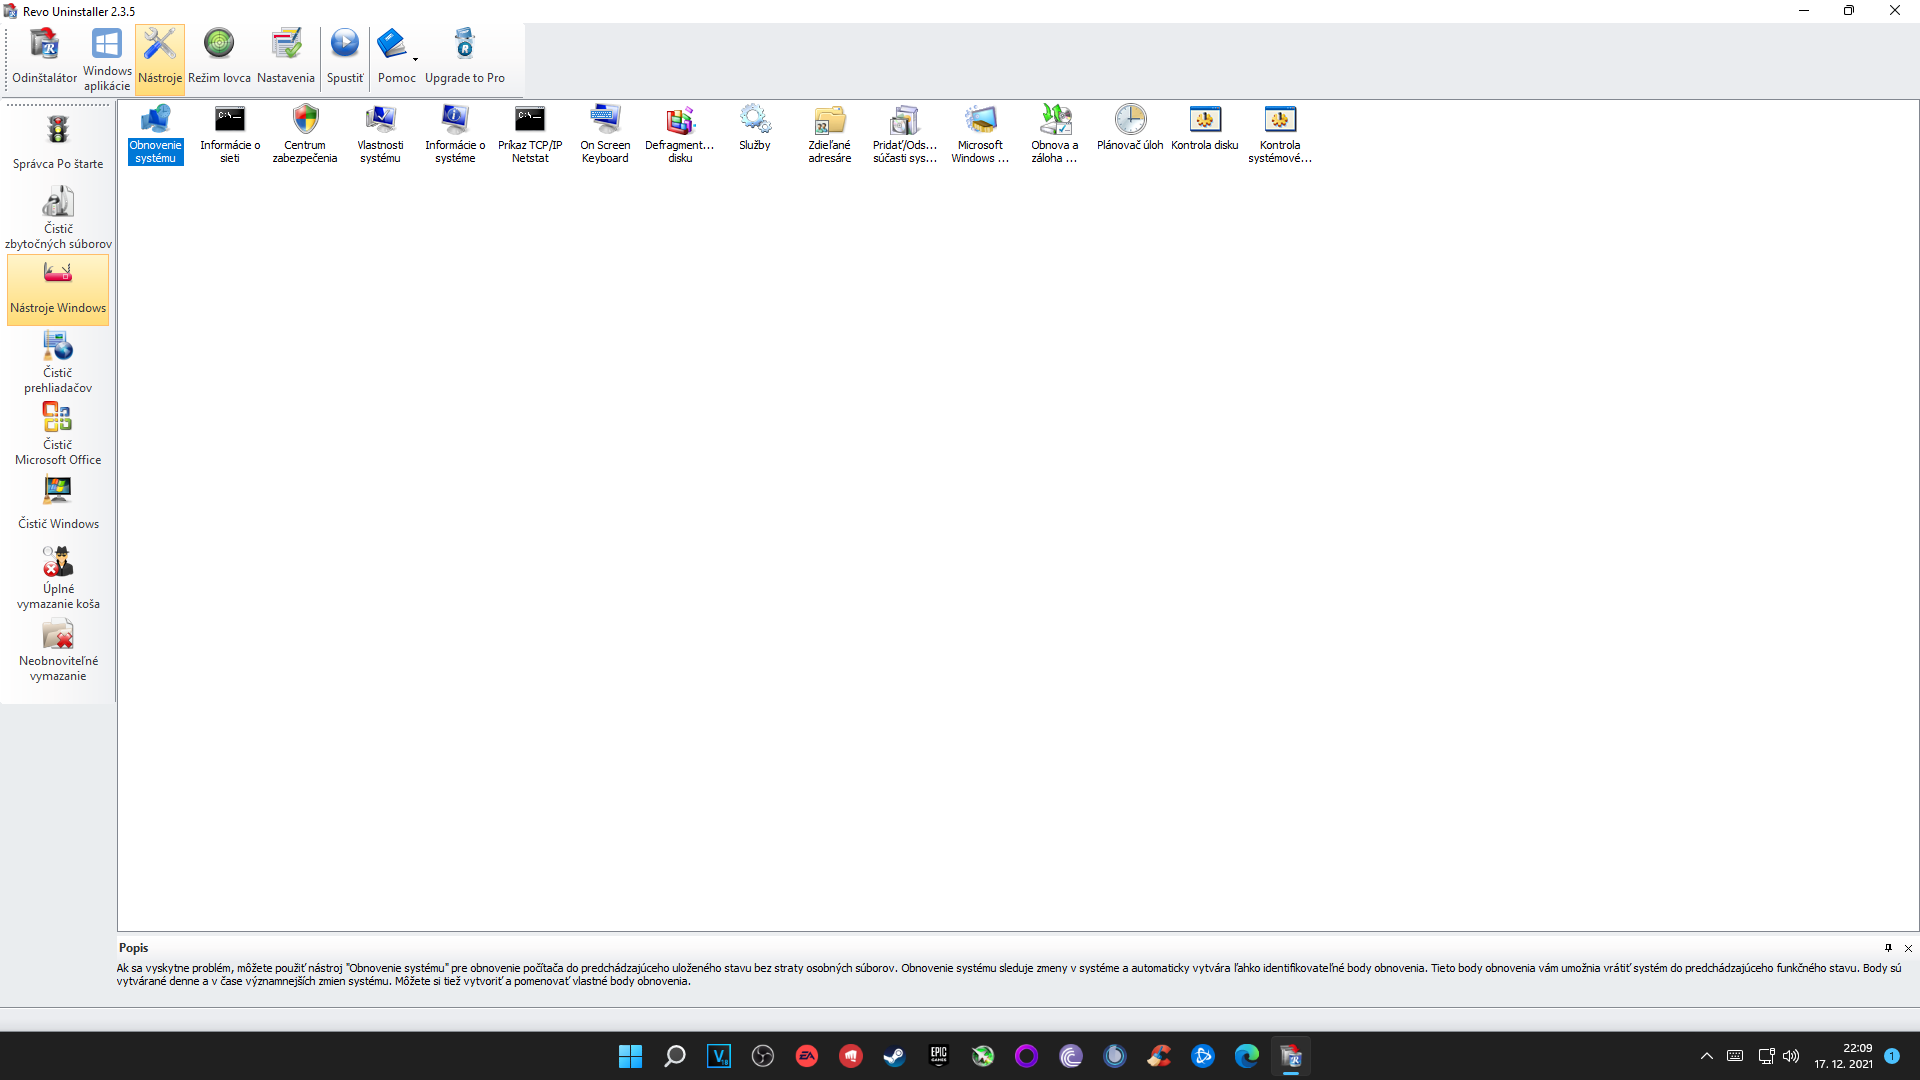Show hidden system tray icons
The image size is (1920, 1080).
pos(1707,1056)
